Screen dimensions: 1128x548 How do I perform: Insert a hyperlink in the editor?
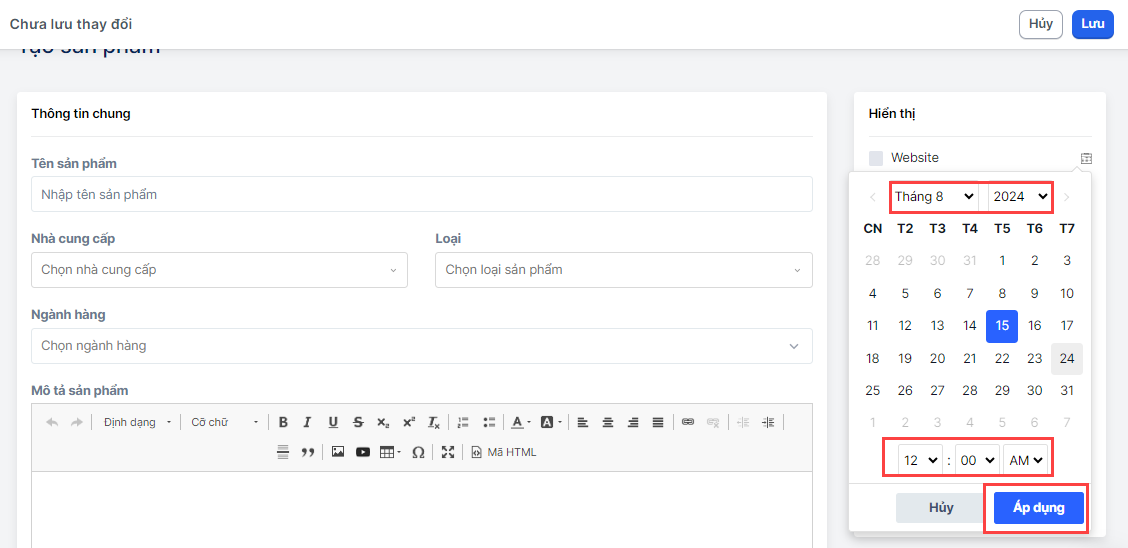click(x=688, y=422)
